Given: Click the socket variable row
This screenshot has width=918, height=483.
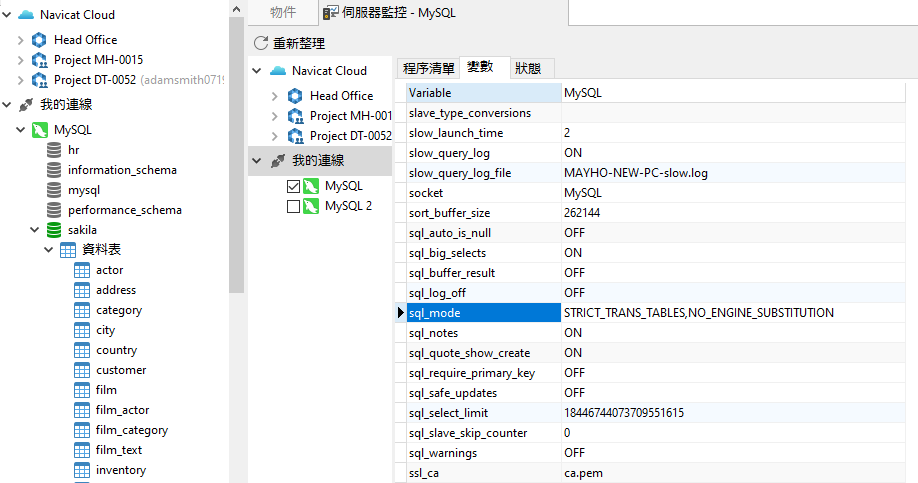Looking at the screenshot, I should click(x=656, y=193).
